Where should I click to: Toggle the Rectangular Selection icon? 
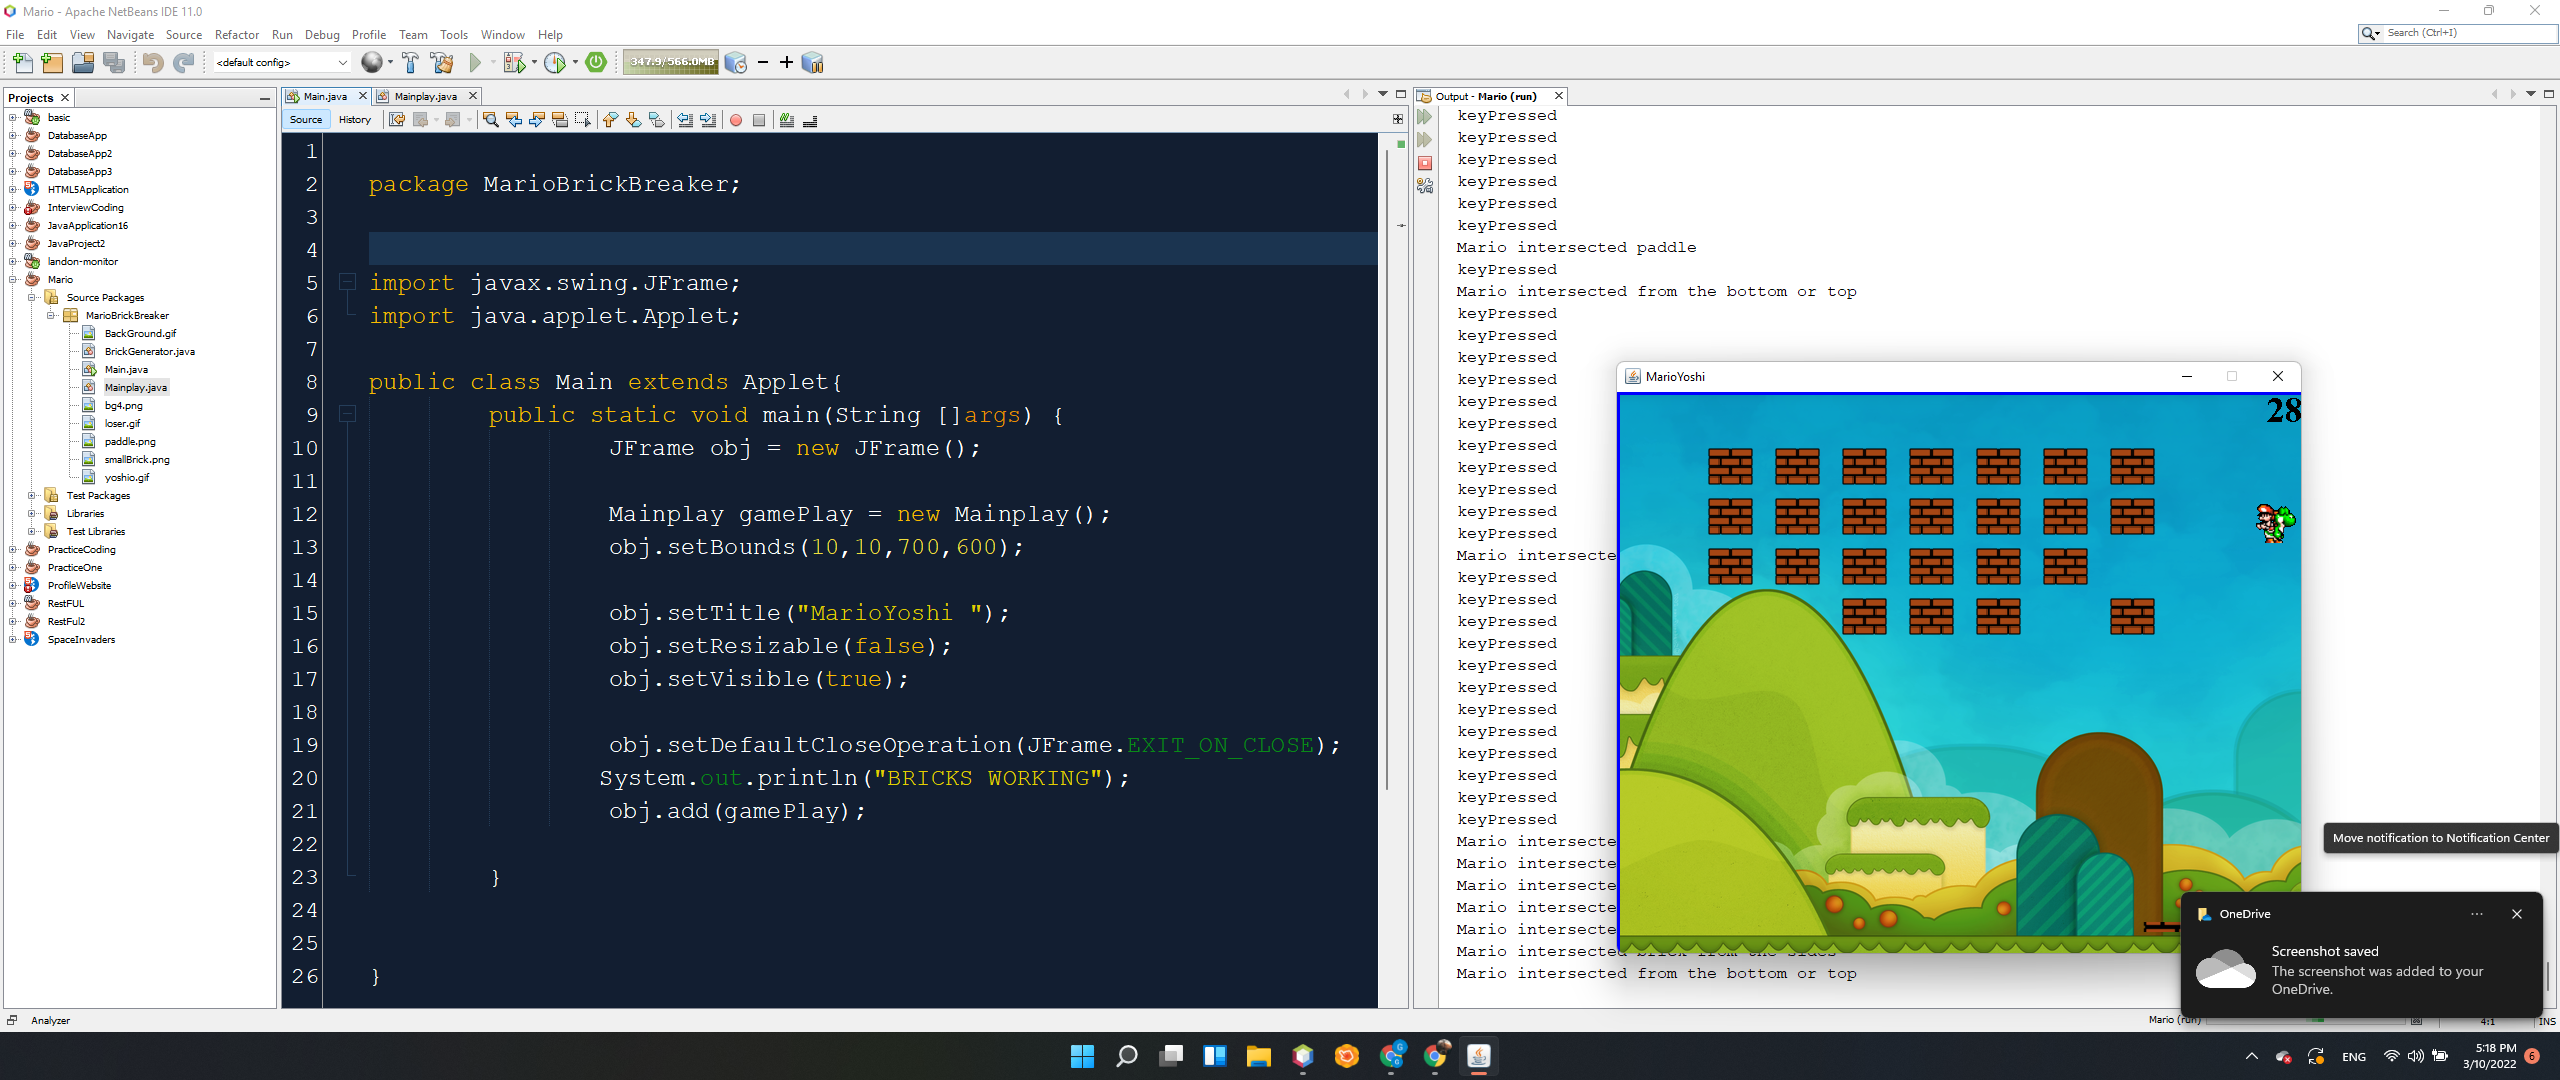(x=583, y=120)
